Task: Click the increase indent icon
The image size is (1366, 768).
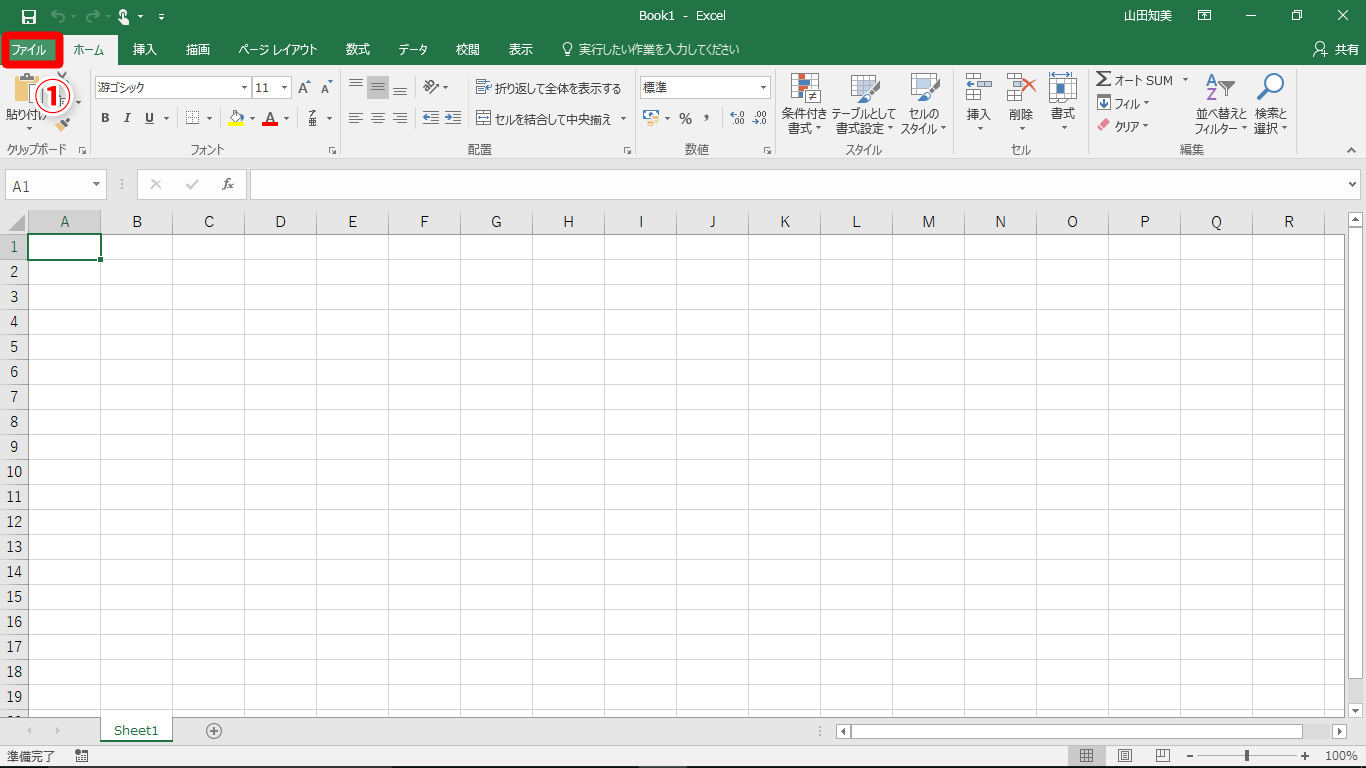Action: [x=453, y=118]
